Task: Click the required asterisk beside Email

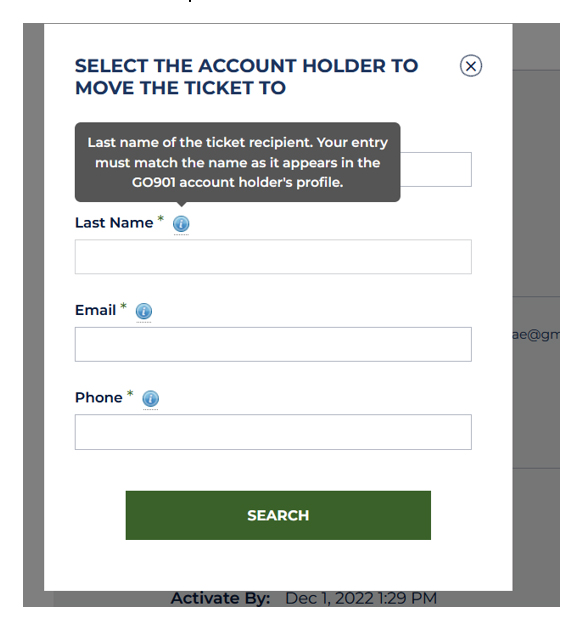Action: click(123, 307)
